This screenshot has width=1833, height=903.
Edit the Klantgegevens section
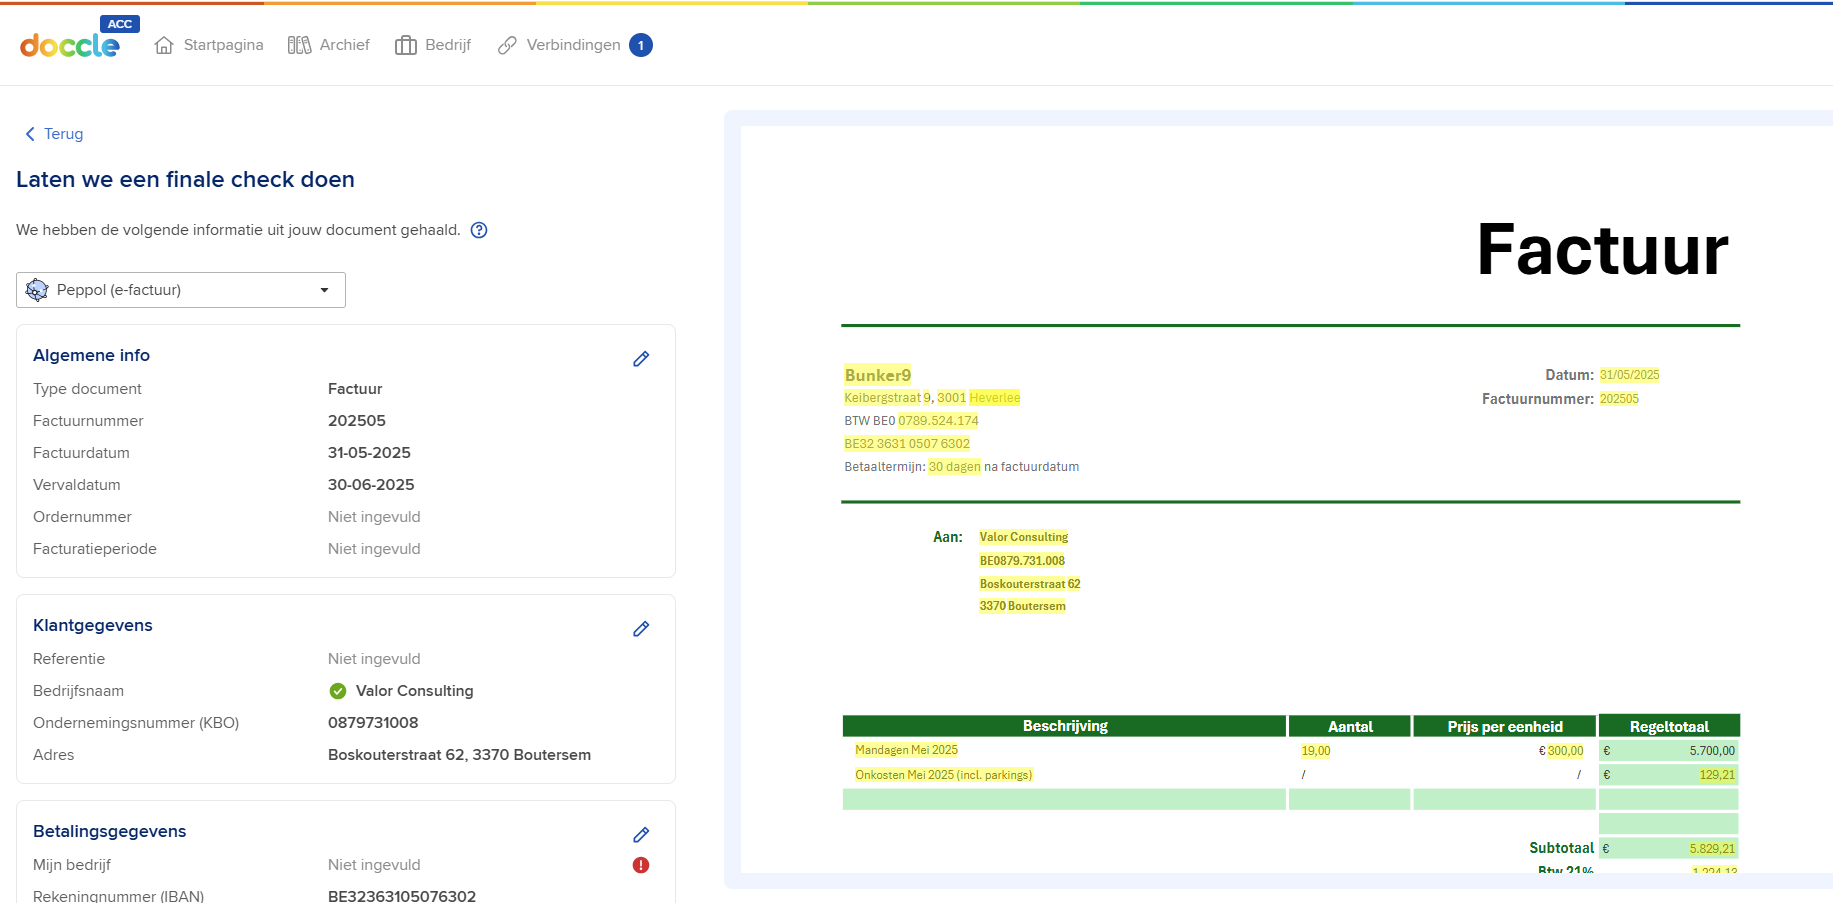coord(641,629)
